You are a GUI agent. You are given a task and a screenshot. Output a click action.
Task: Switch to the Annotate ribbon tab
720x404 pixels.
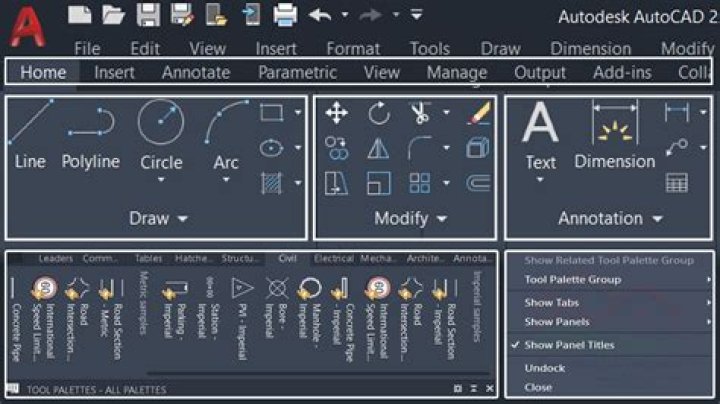coord(196,73)
